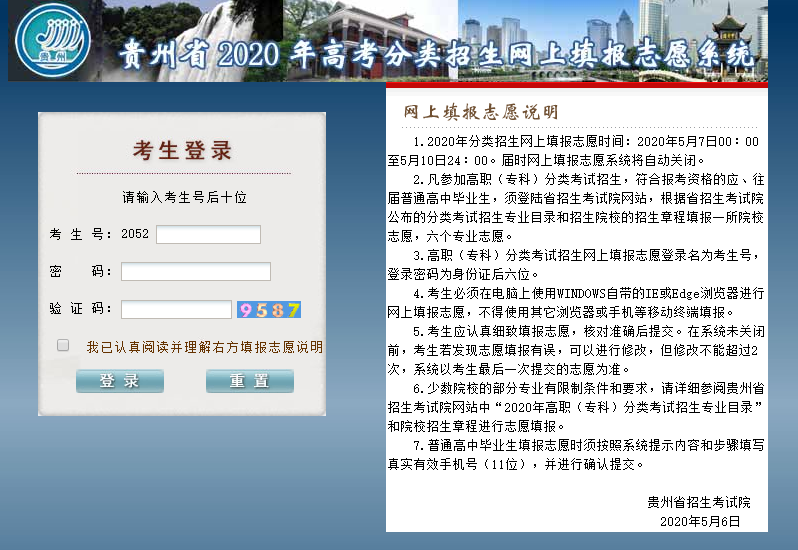Viewport: 798px width, 550px height.
Task: Focus the 考生号 input field
Action: point(208,234)
